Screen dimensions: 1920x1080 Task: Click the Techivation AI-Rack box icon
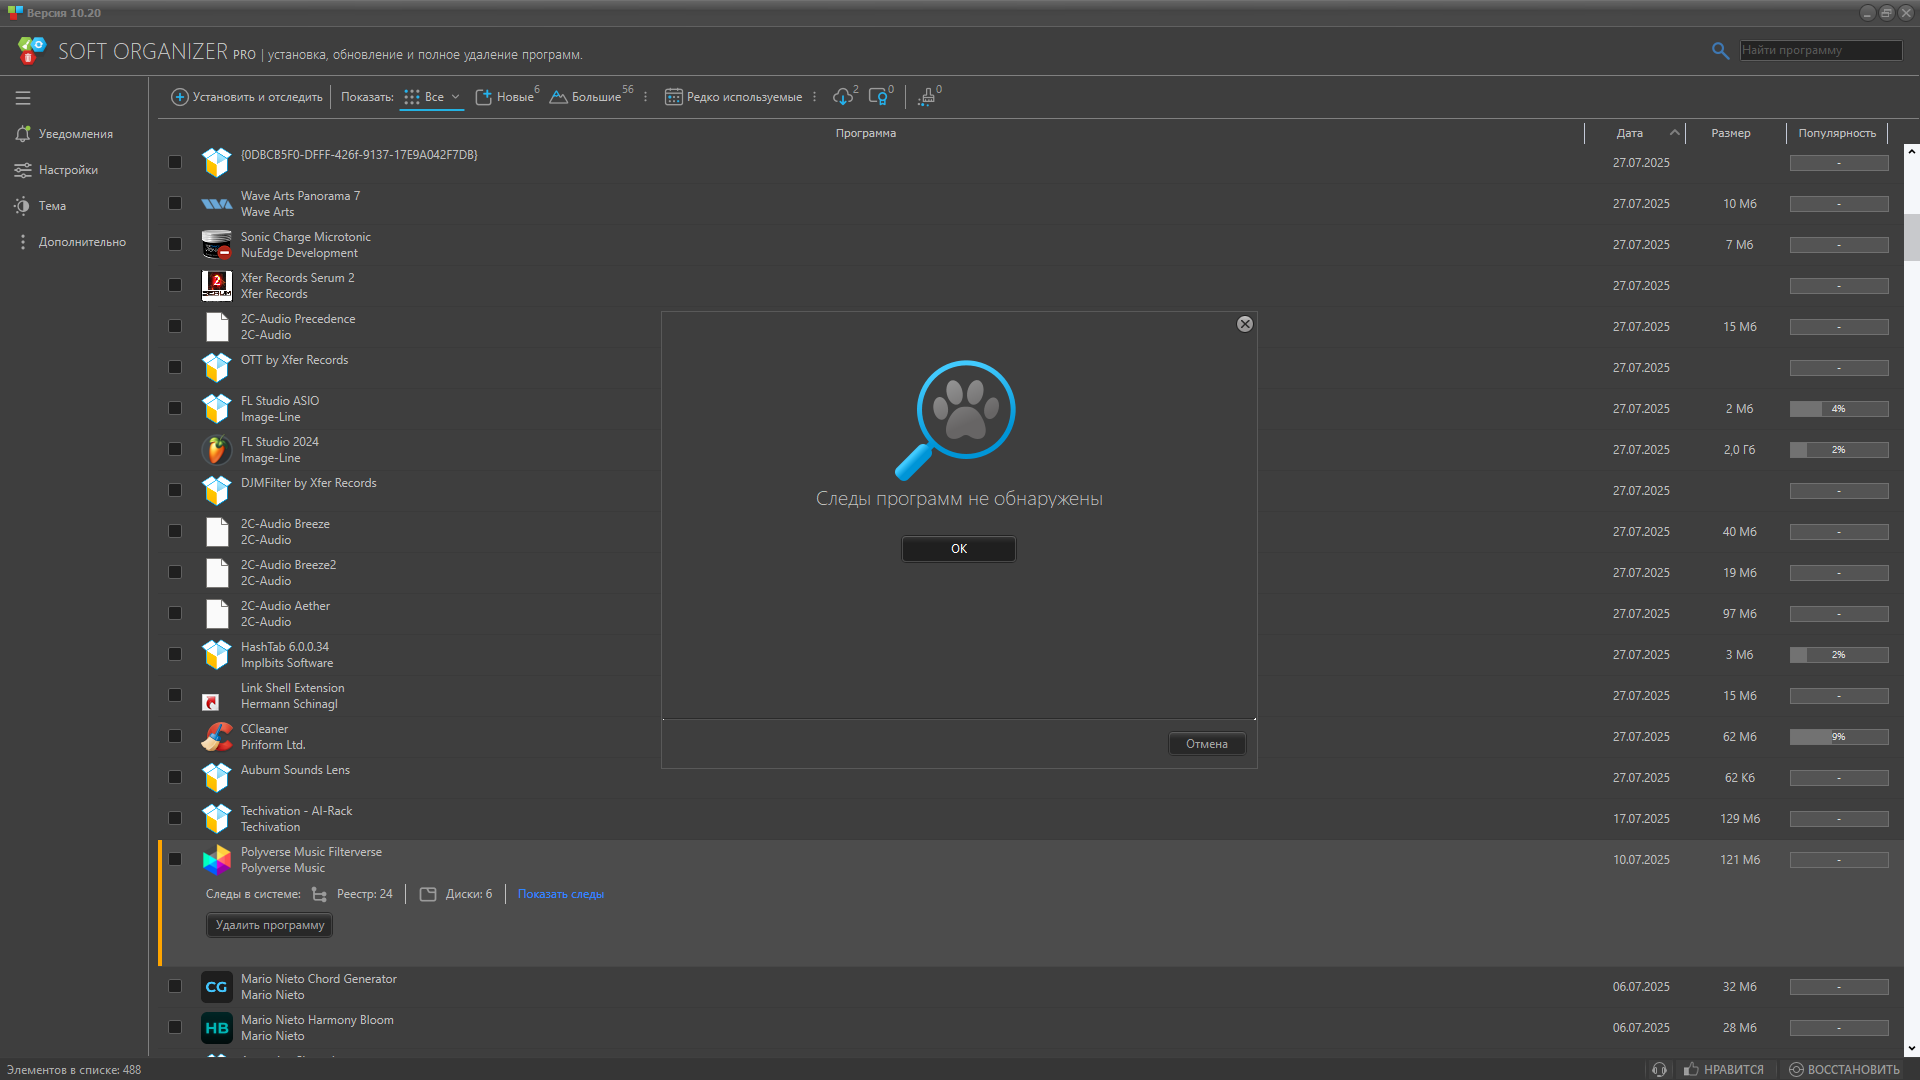point(216,819)
